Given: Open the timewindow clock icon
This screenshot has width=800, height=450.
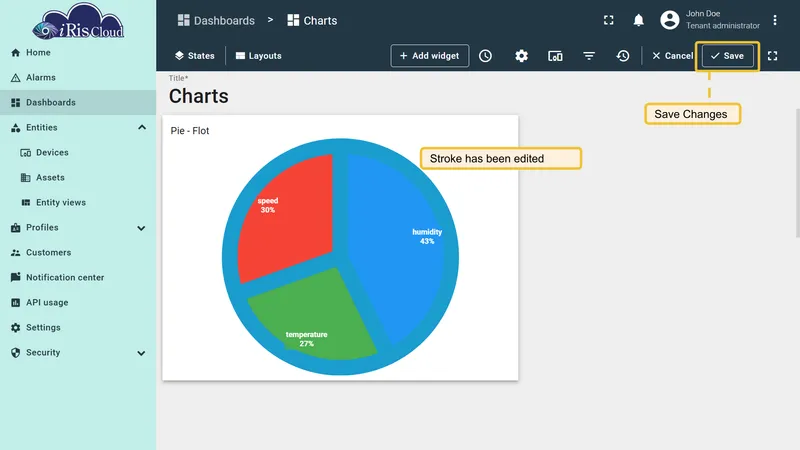Looking at the screenshot, I should click(x=485, y=56).
